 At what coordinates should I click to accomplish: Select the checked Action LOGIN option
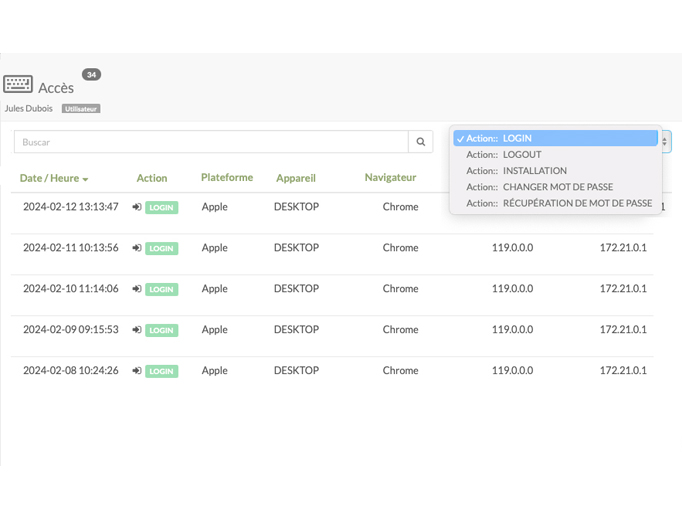click(555, 138)
